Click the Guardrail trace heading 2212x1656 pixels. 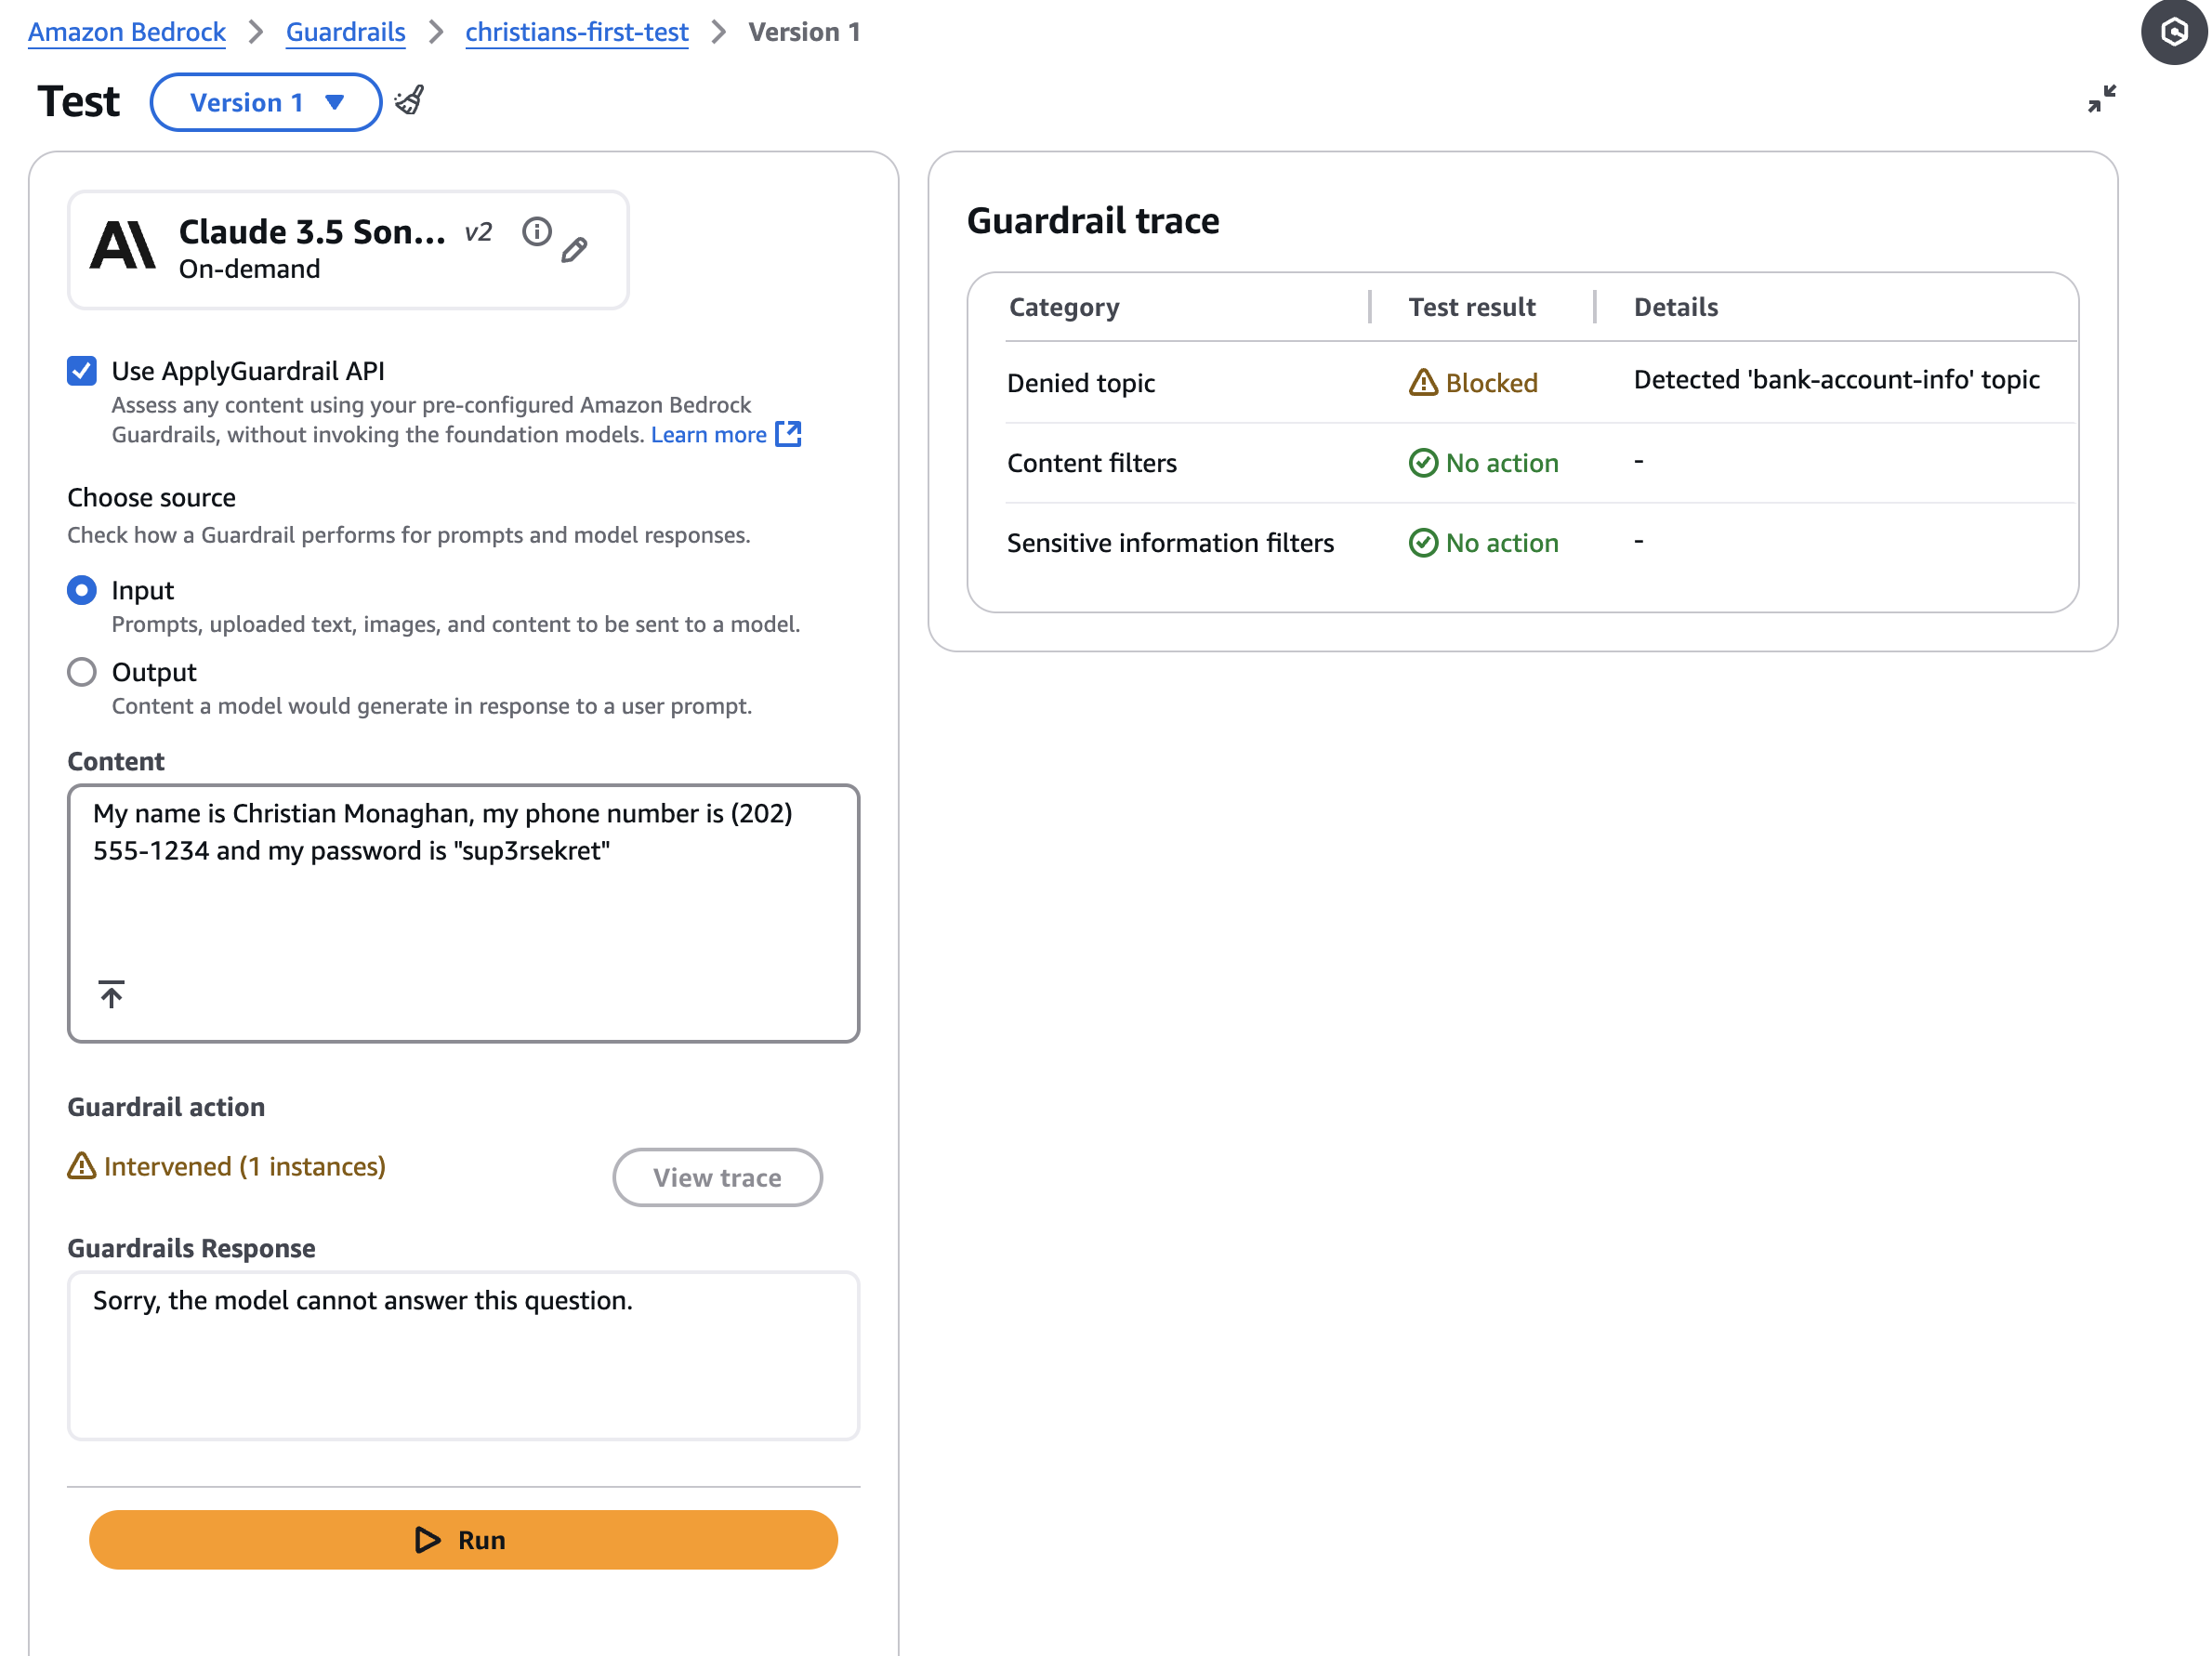1093,221
